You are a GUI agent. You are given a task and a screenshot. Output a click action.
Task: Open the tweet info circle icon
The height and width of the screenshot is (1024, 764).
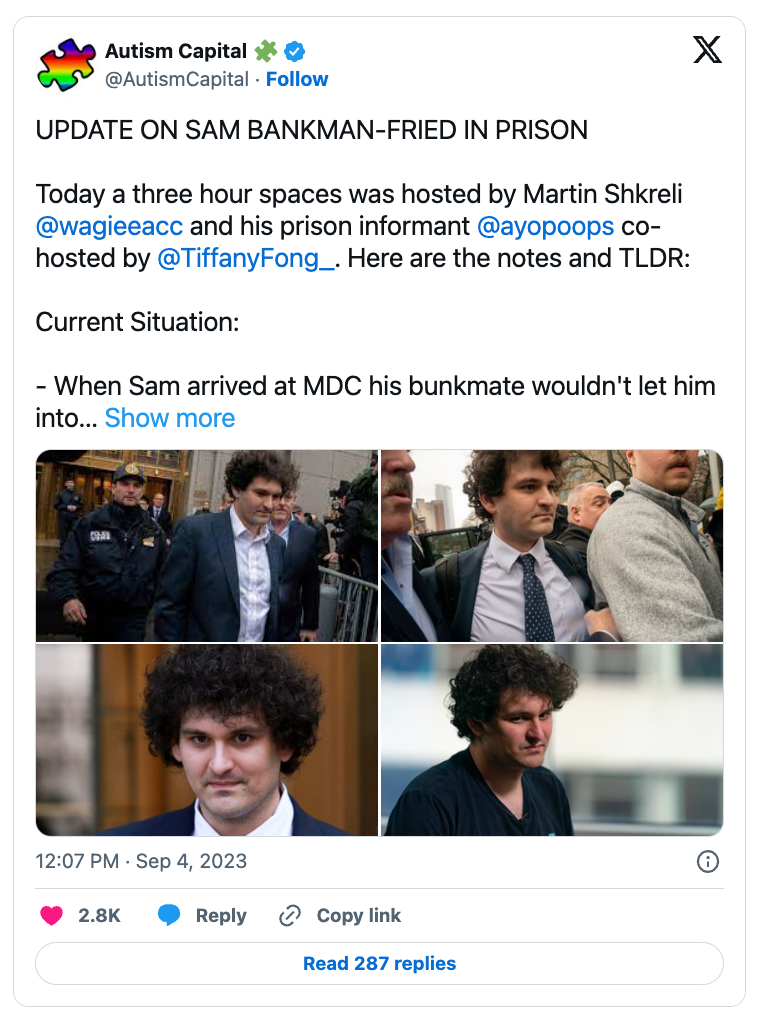tap(707, 861)
